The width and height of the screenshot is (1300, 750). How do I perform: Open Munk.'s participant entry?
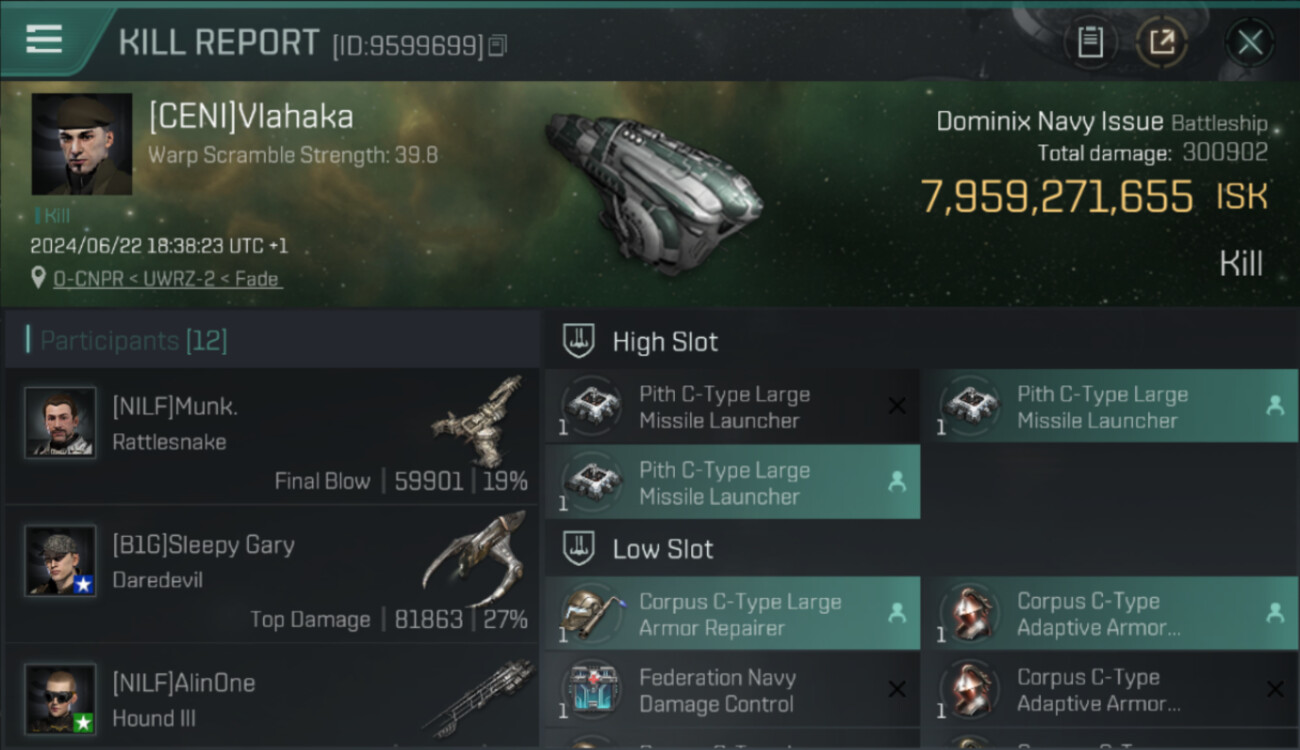(x=270, y=436)
